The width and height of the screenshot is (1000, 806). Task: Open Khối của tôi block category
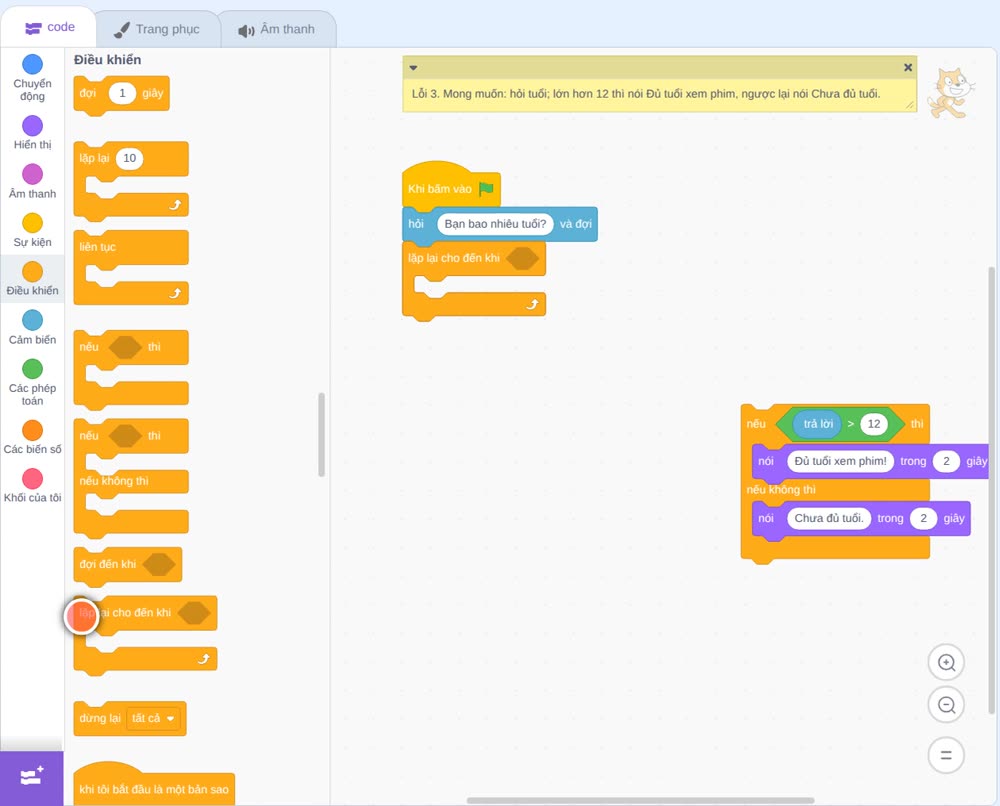pyautogui.click(x=33, y=486)
